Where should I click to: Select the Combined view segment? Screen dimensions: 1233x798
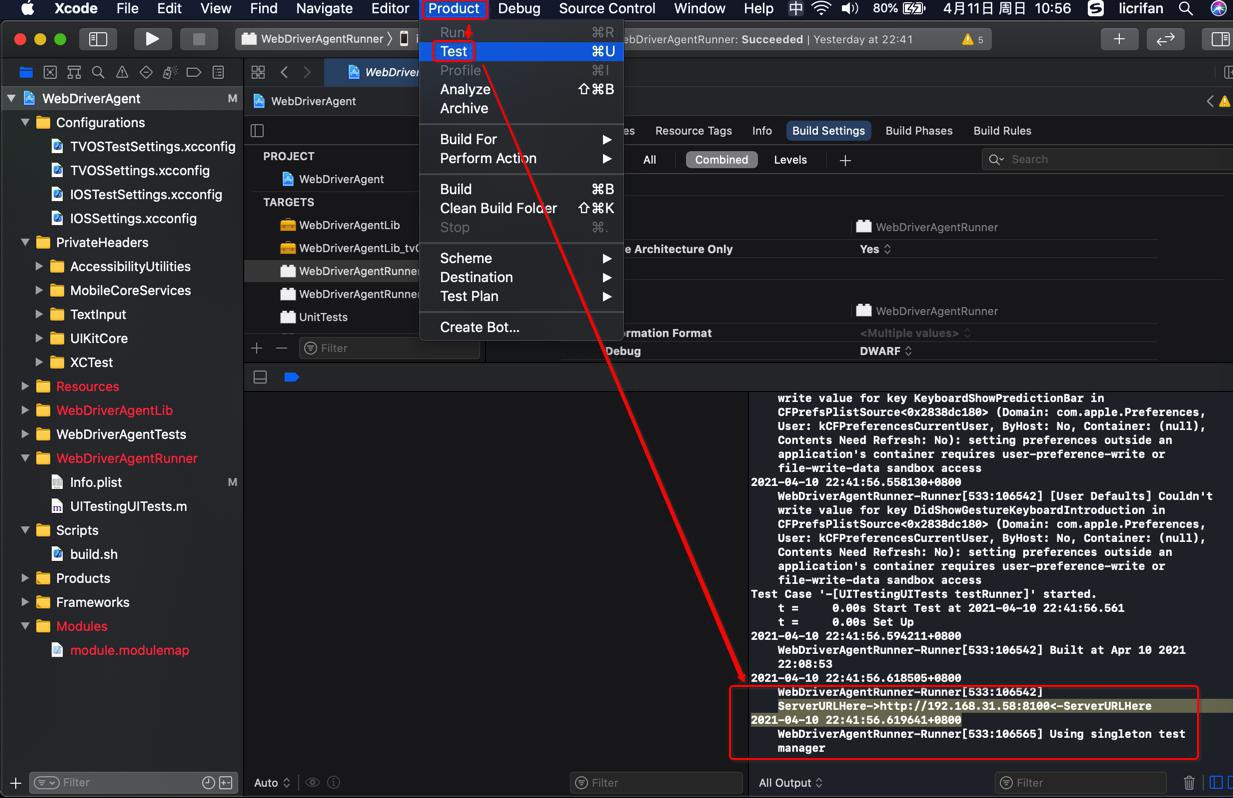[x=721, y=160]
